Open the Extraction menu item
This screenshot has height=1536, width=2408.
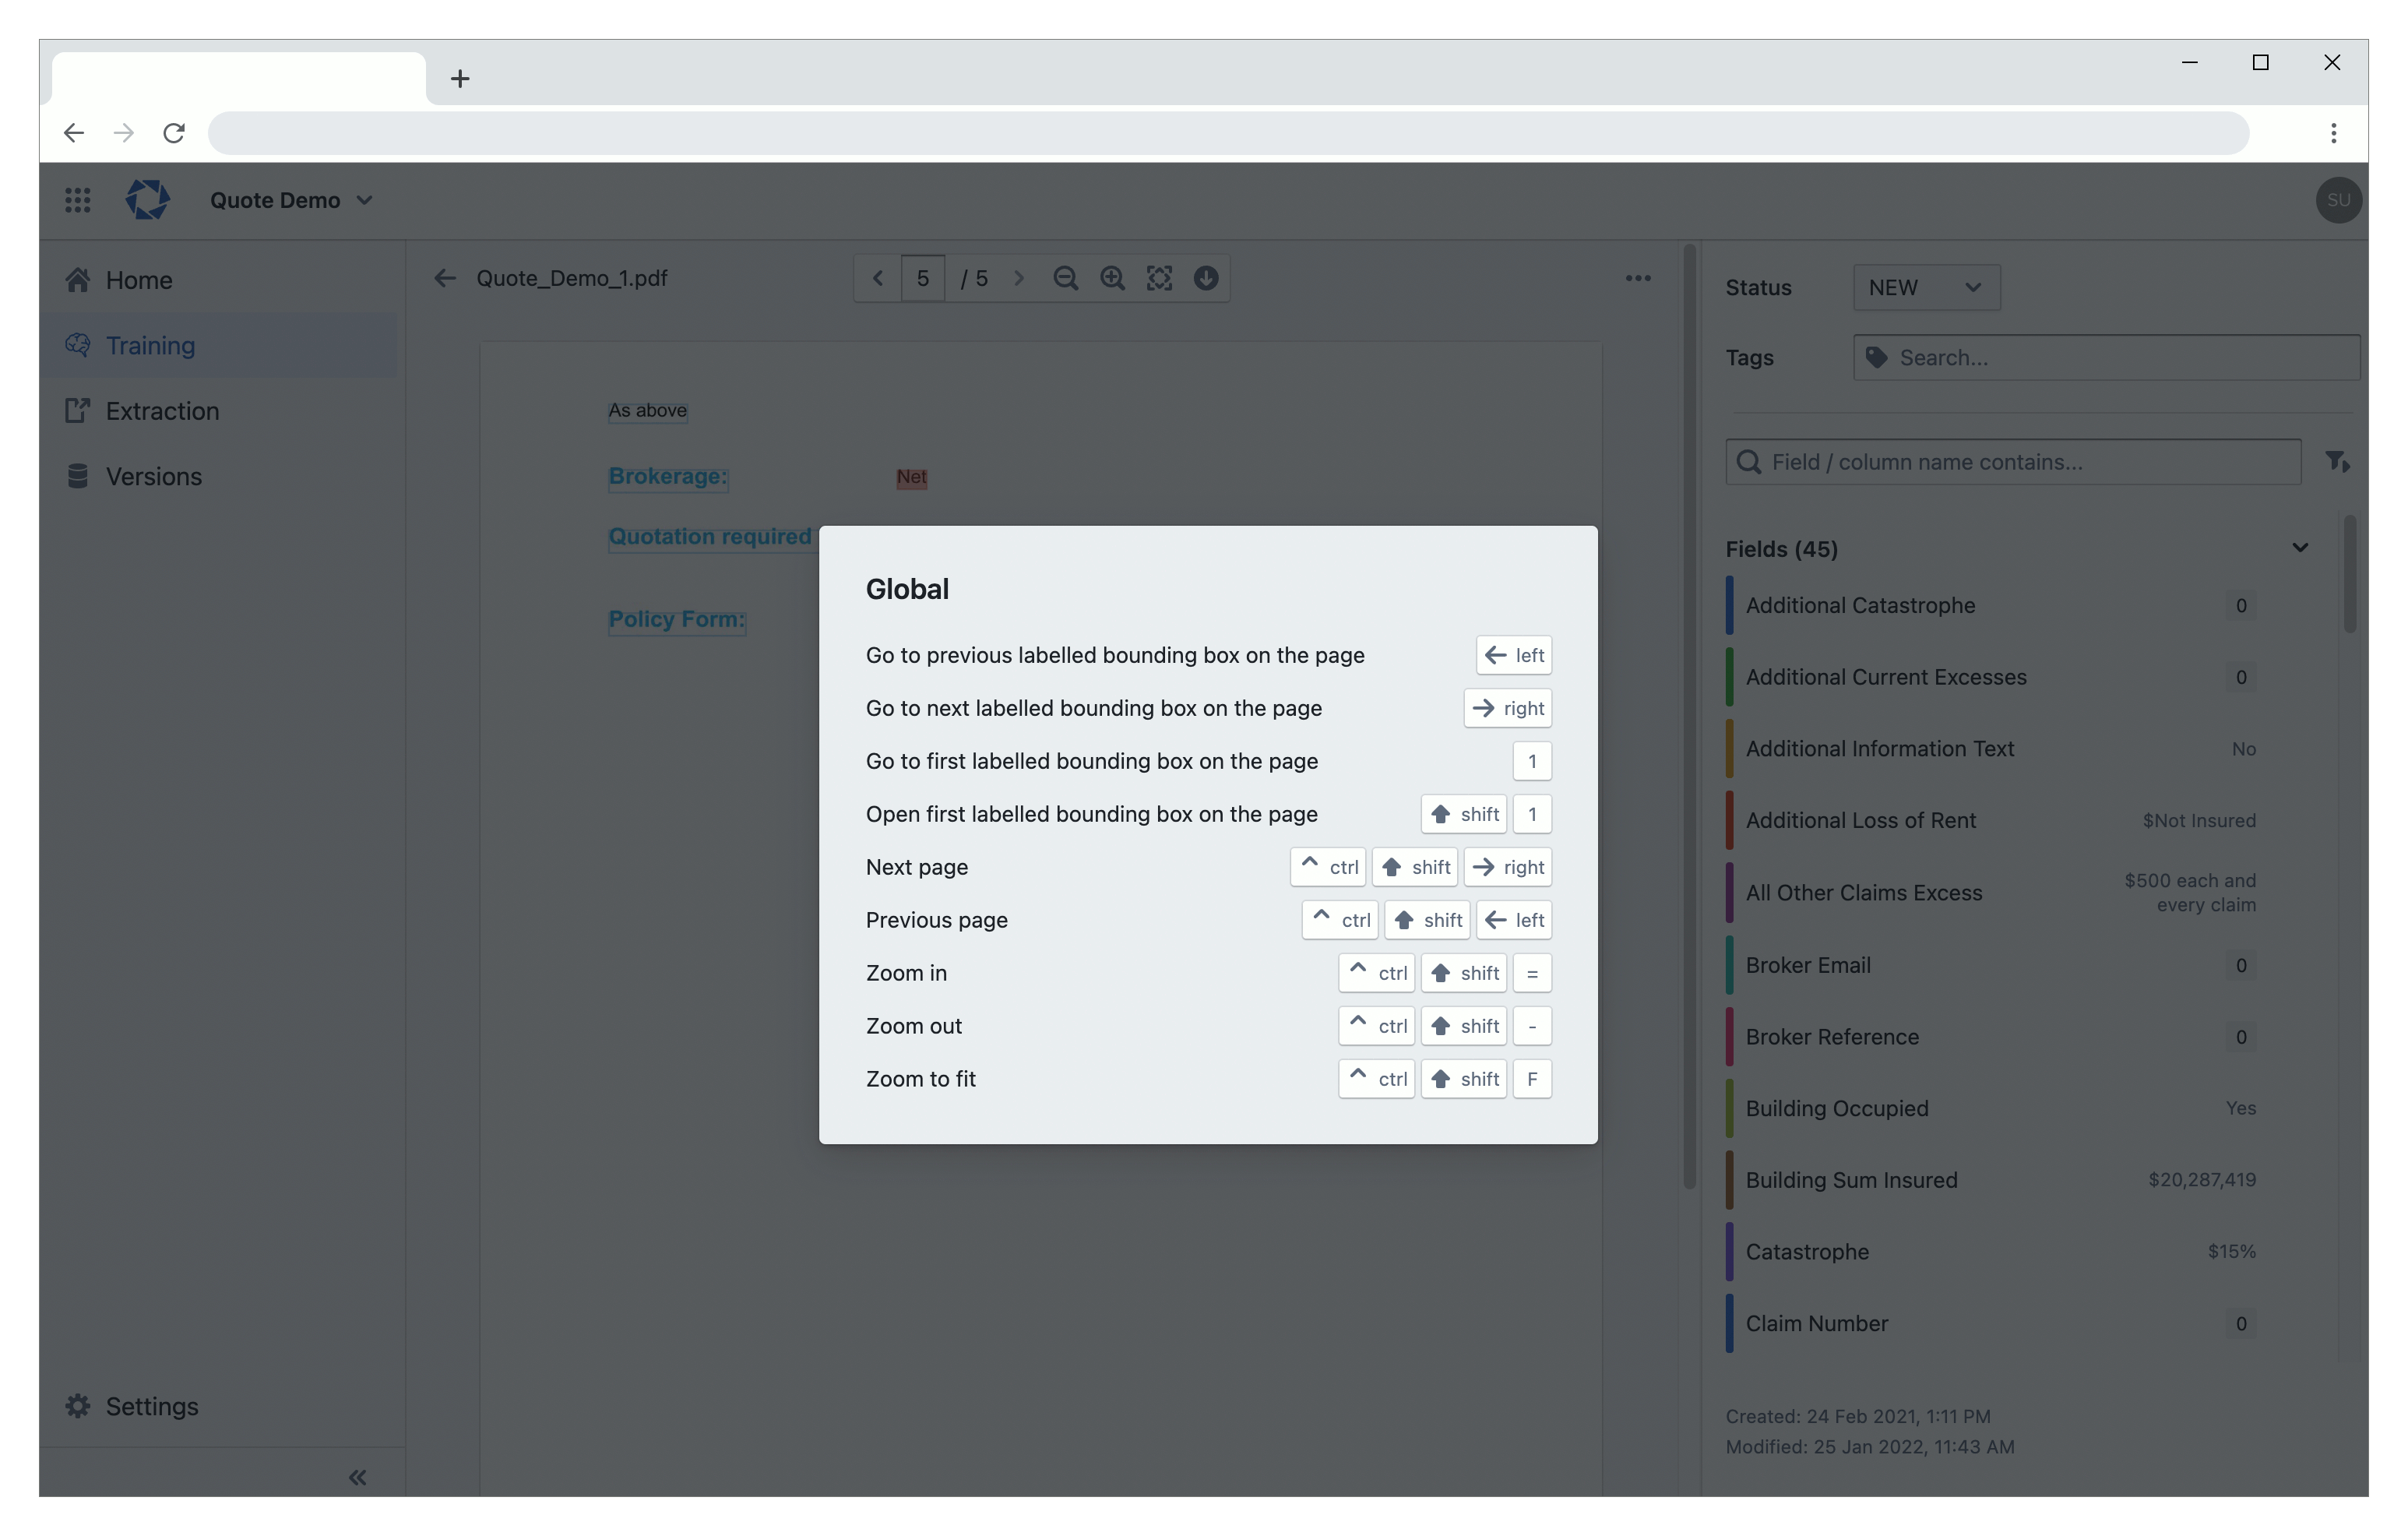(162, 411)
